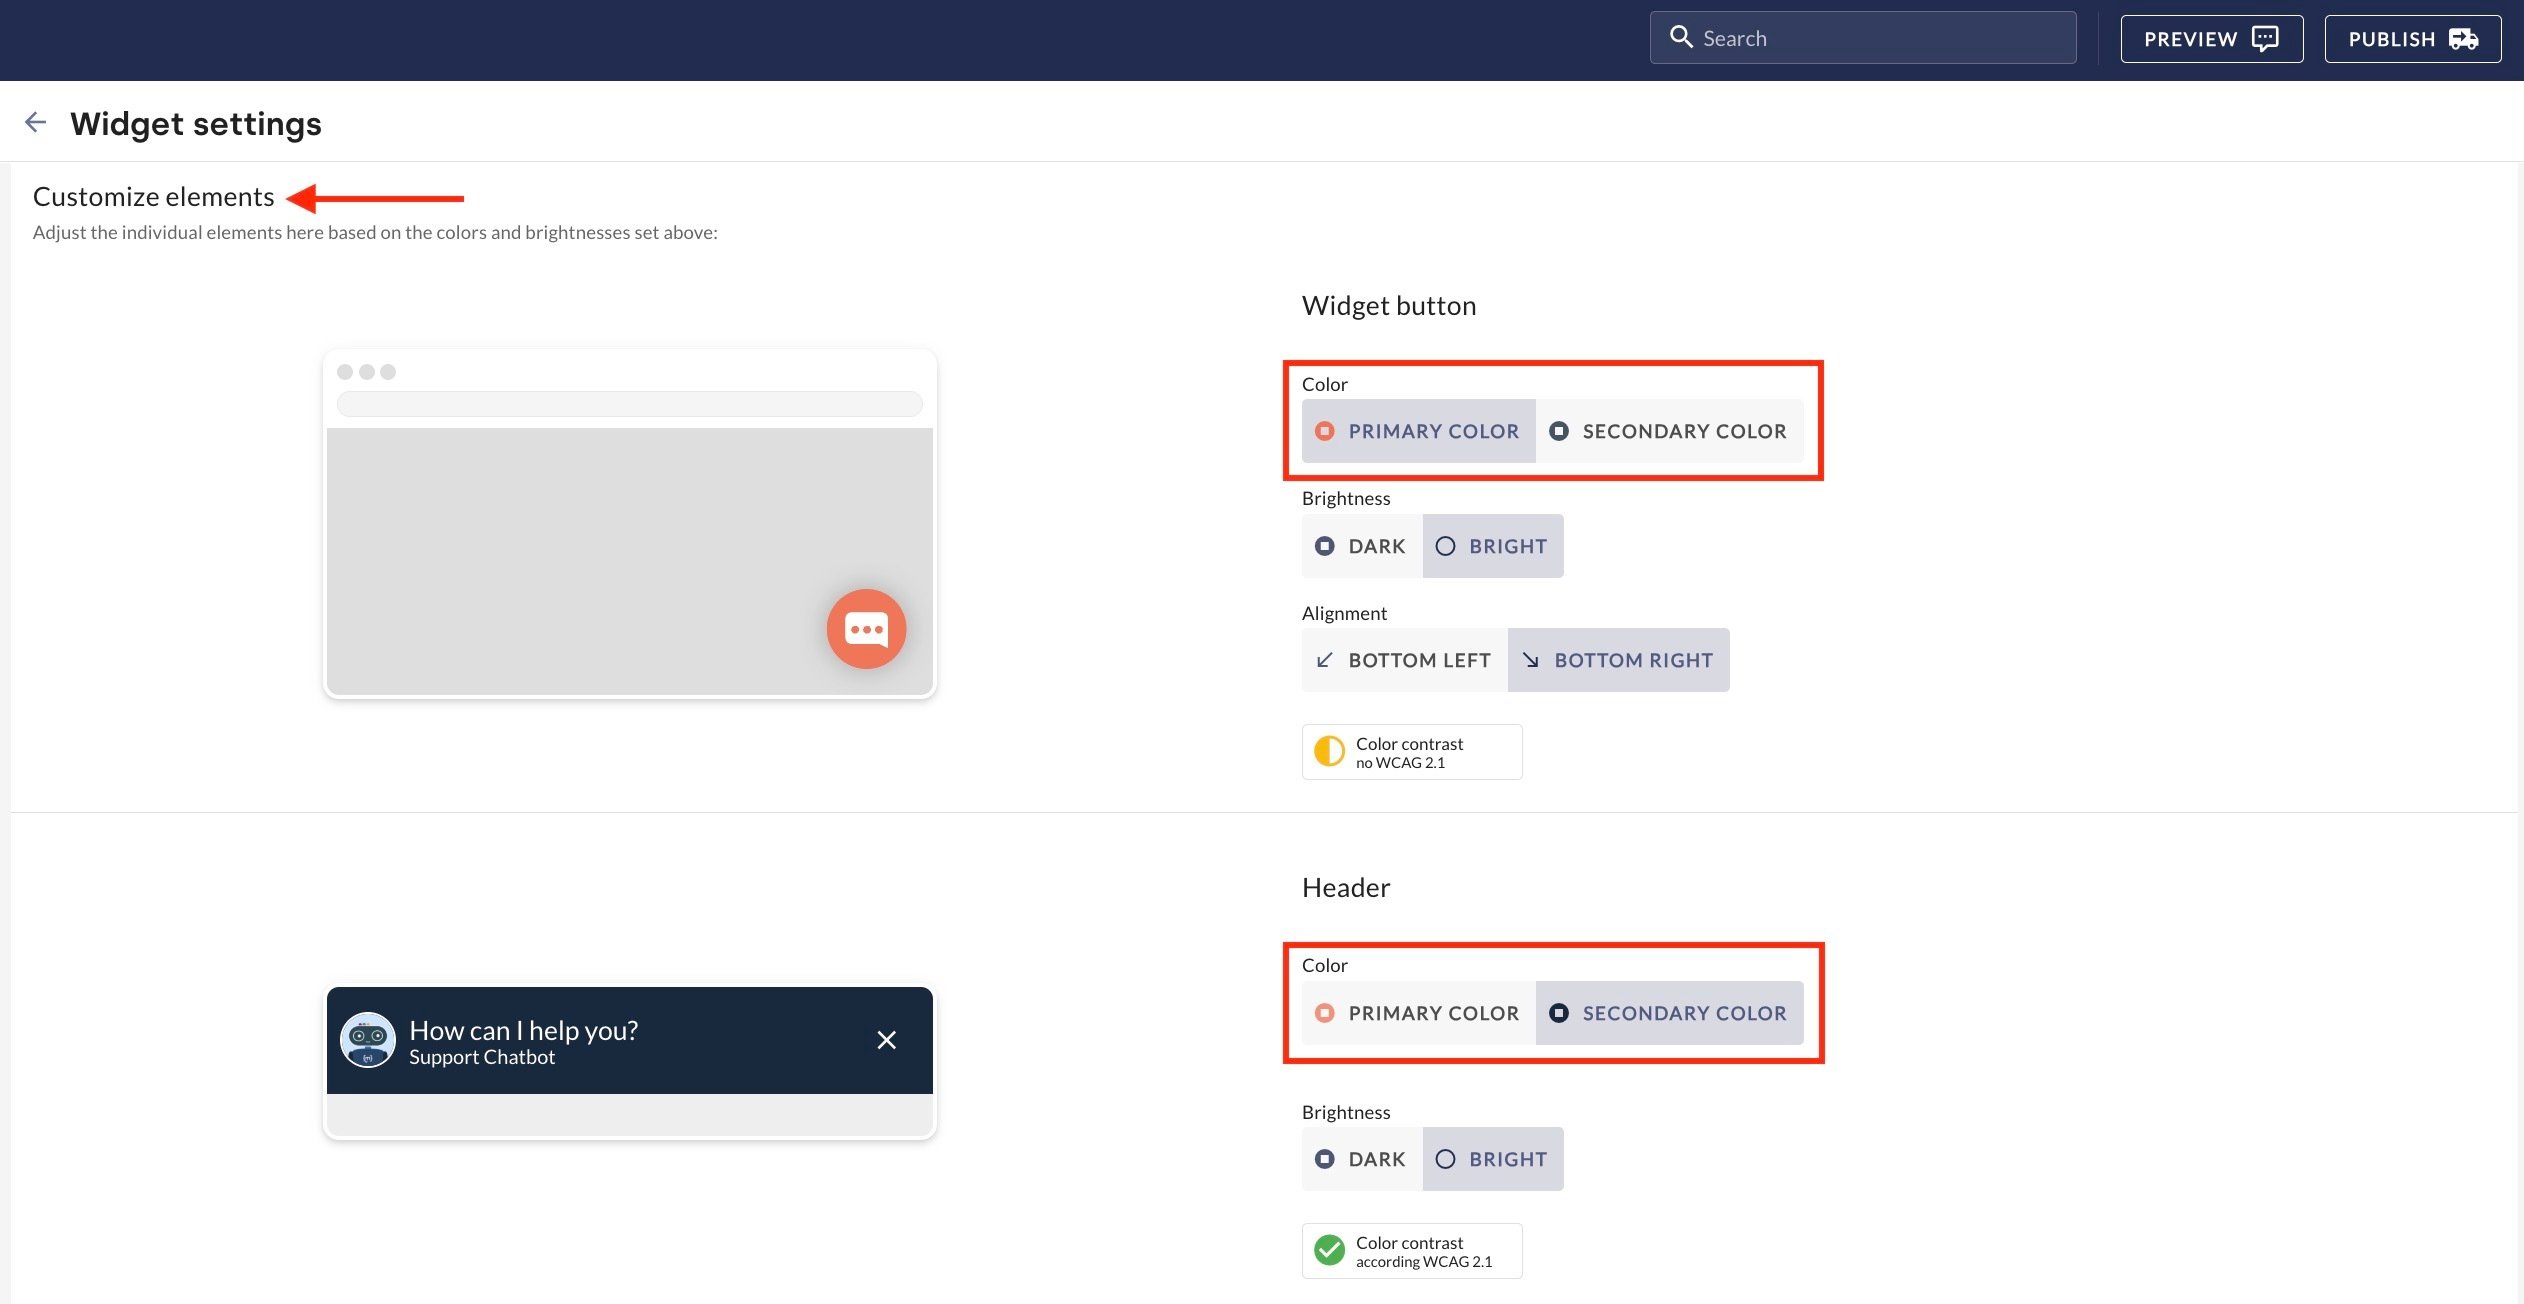Click the Preview button

pos(2211,39)
